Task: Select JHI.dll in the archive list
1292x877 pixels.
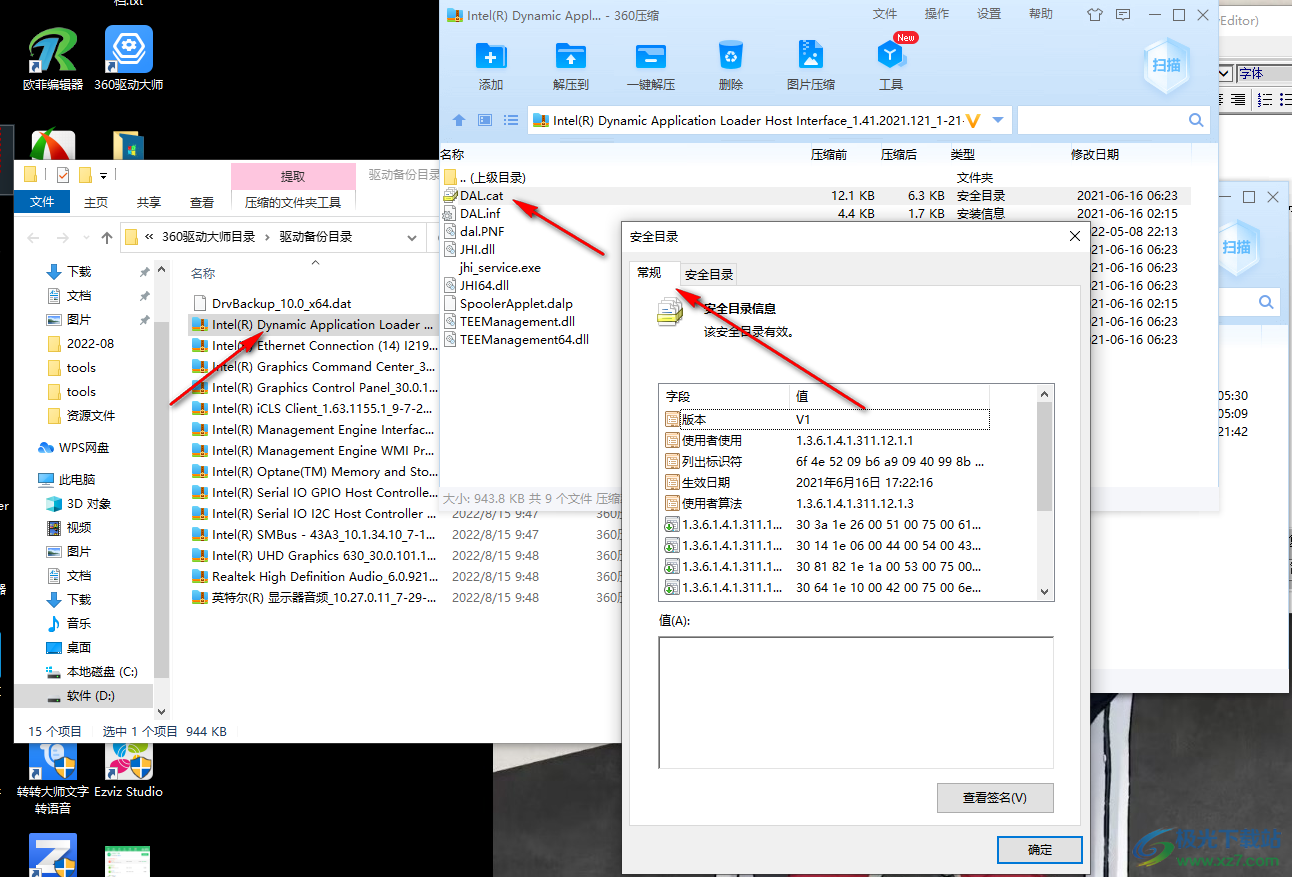Action: click(477, 250)
